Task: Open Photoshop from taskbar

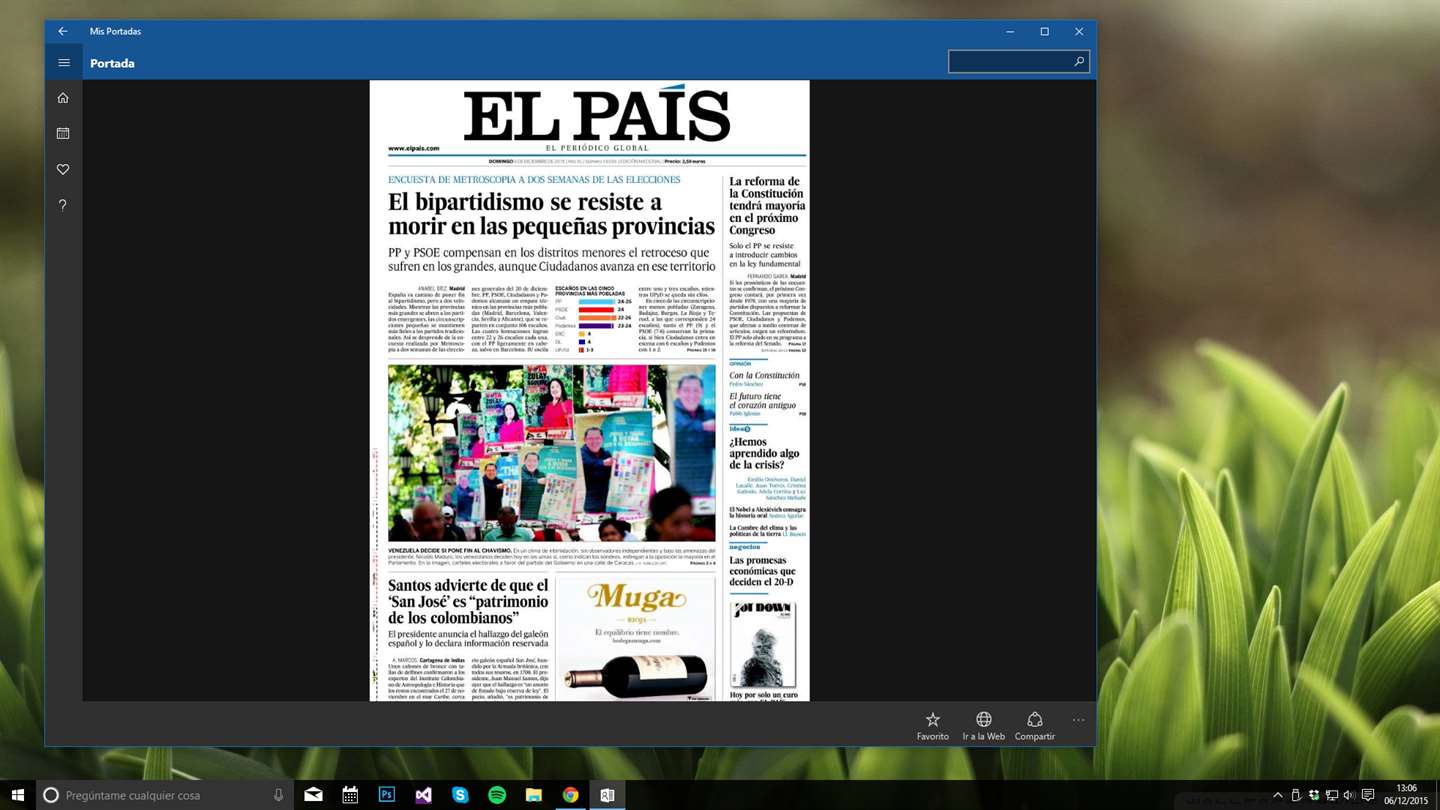Action: click(387, 795)
